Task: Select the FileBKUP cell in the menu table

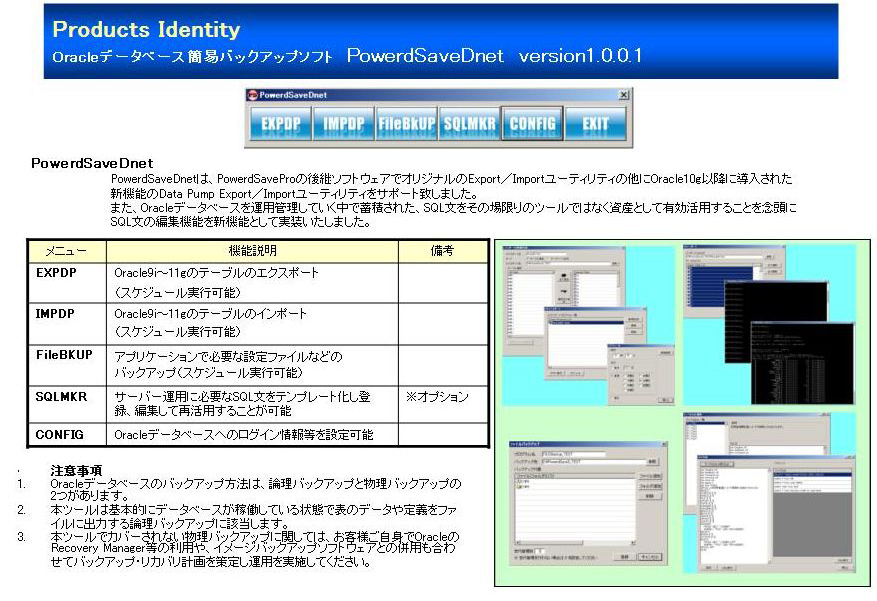Action: coord(67,365)
